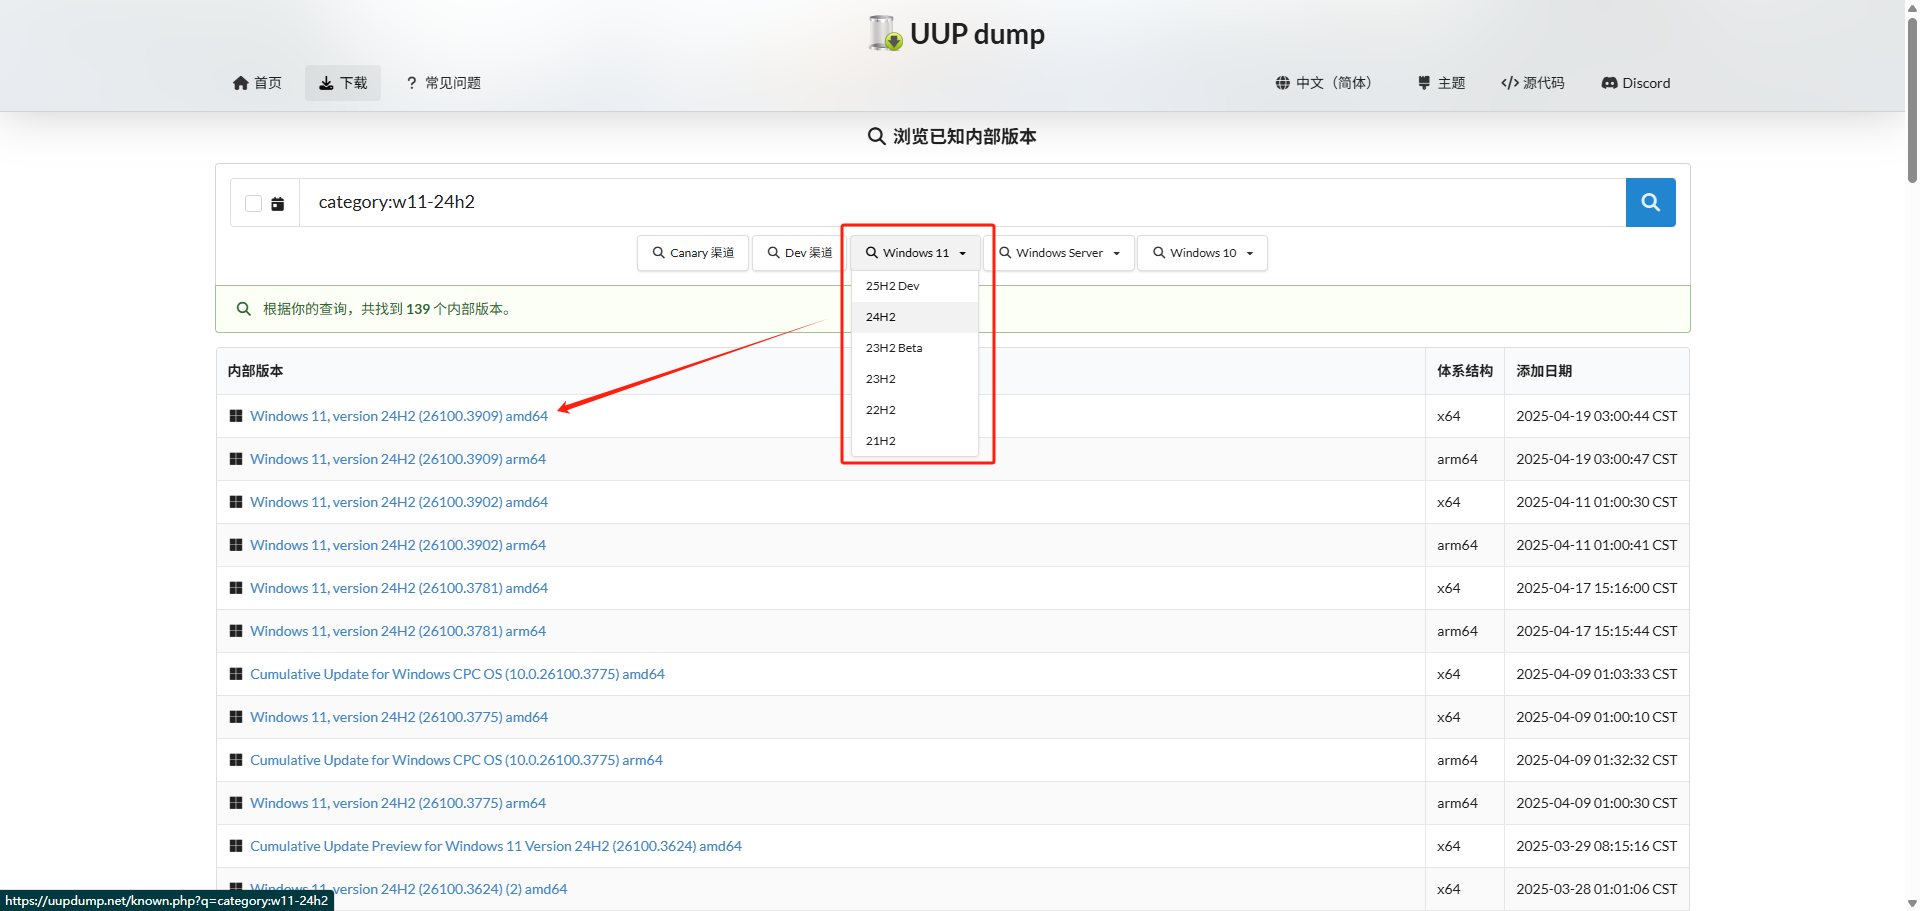Open Cumulative Update Preview 24H2 (26100.3624) amd64
This screenshot has height=911, width=1920.
point(496,846)
